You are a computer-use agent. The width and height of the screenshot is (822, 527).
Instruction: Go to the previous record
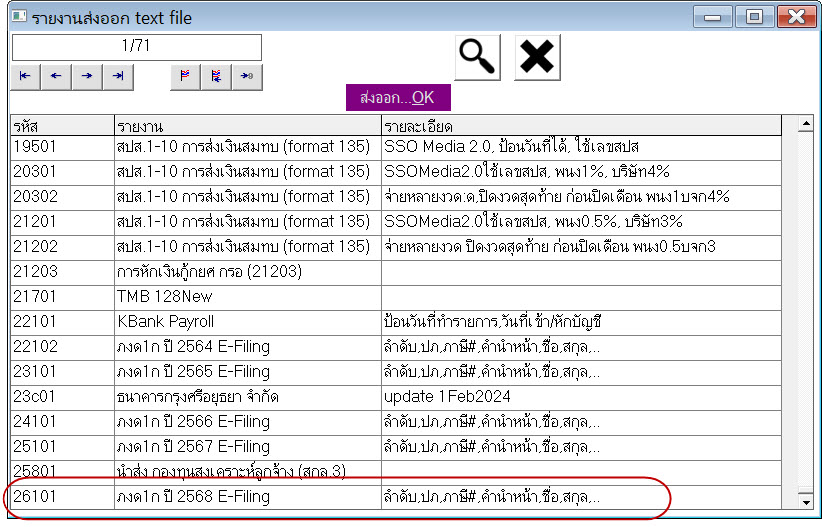click(x=56, y=77)
